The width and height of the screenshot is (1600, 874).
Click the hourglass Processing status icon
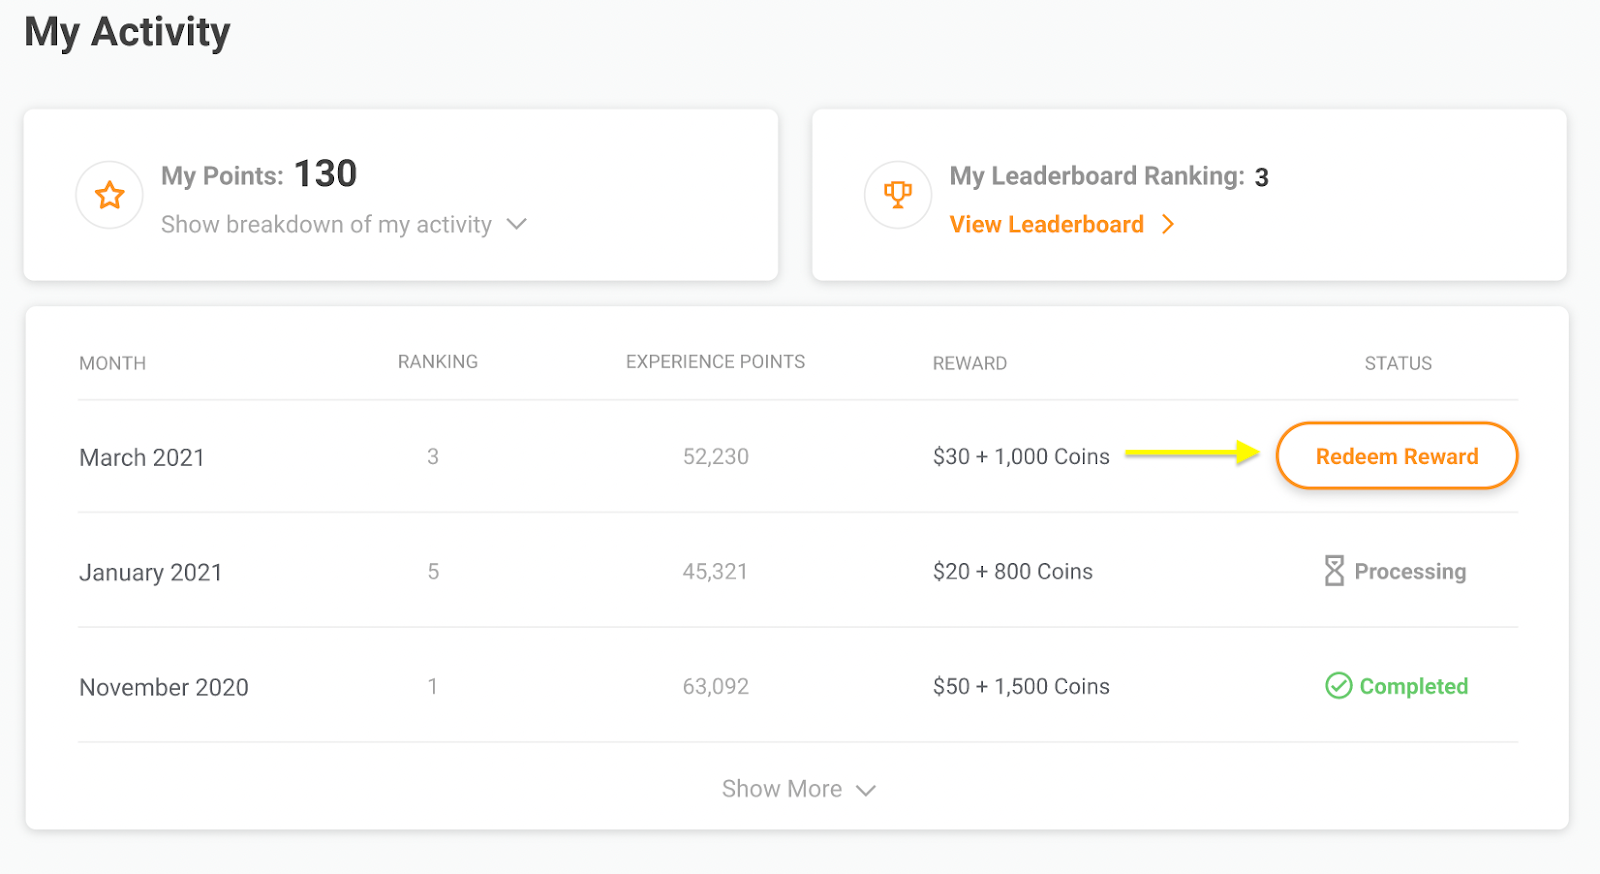point(1334,571)
